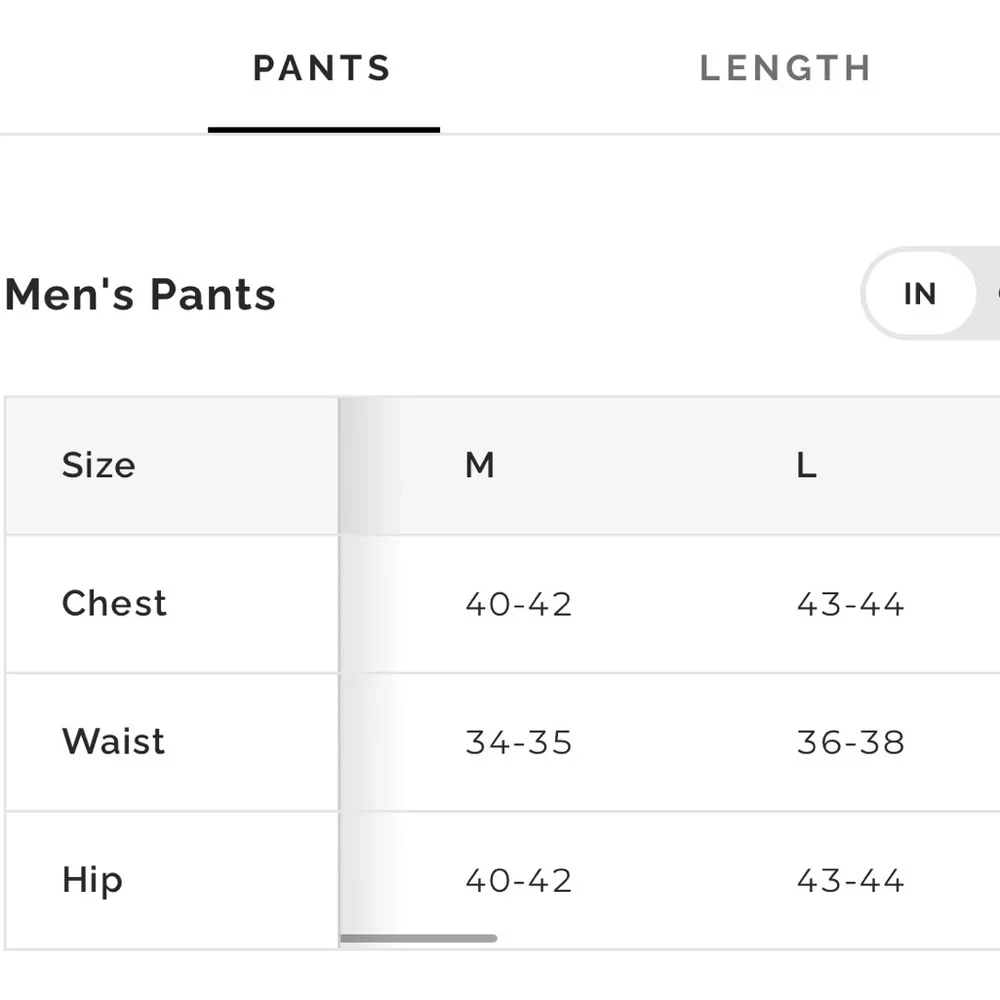Click the table's horizontal scrollbar thumb
The image size is (1000, 1000).
coord(418,938)
